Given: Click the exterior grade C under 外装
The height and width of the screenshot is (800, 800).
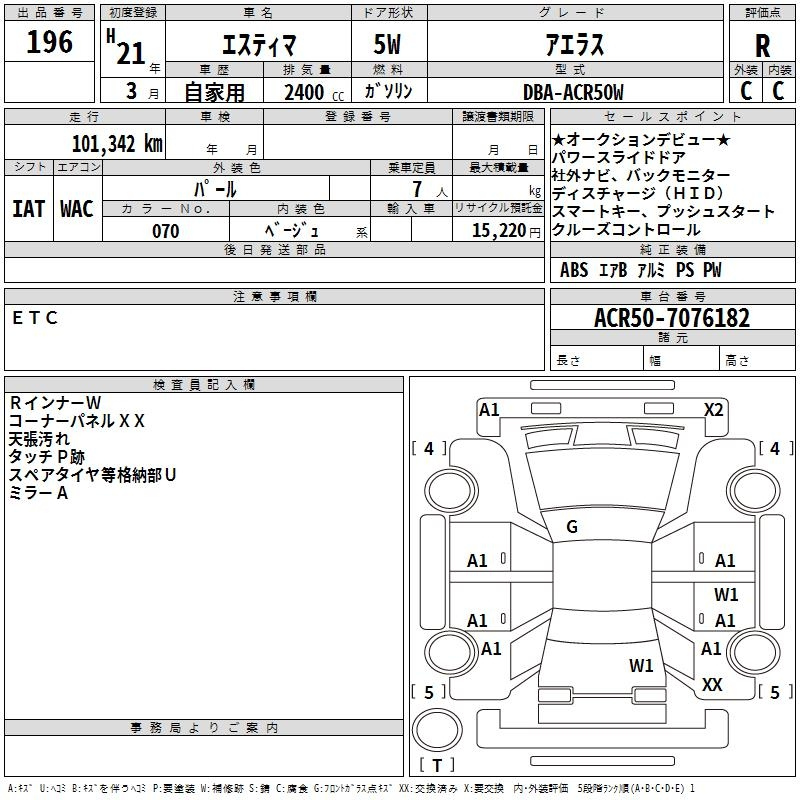Looking at the screenshot, I should (746, 91).
